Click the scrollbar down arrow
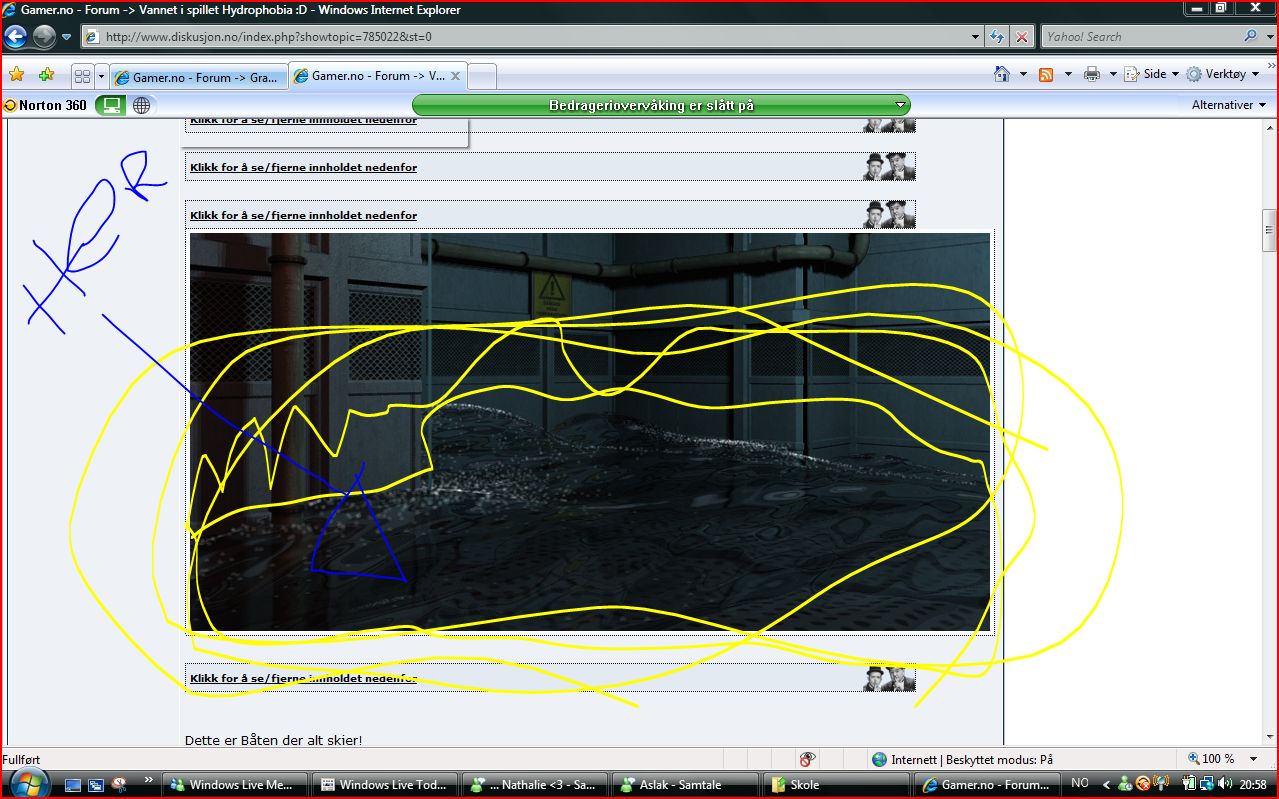The width and height of the screenshot is (1279, 799). pos(1270,738)
